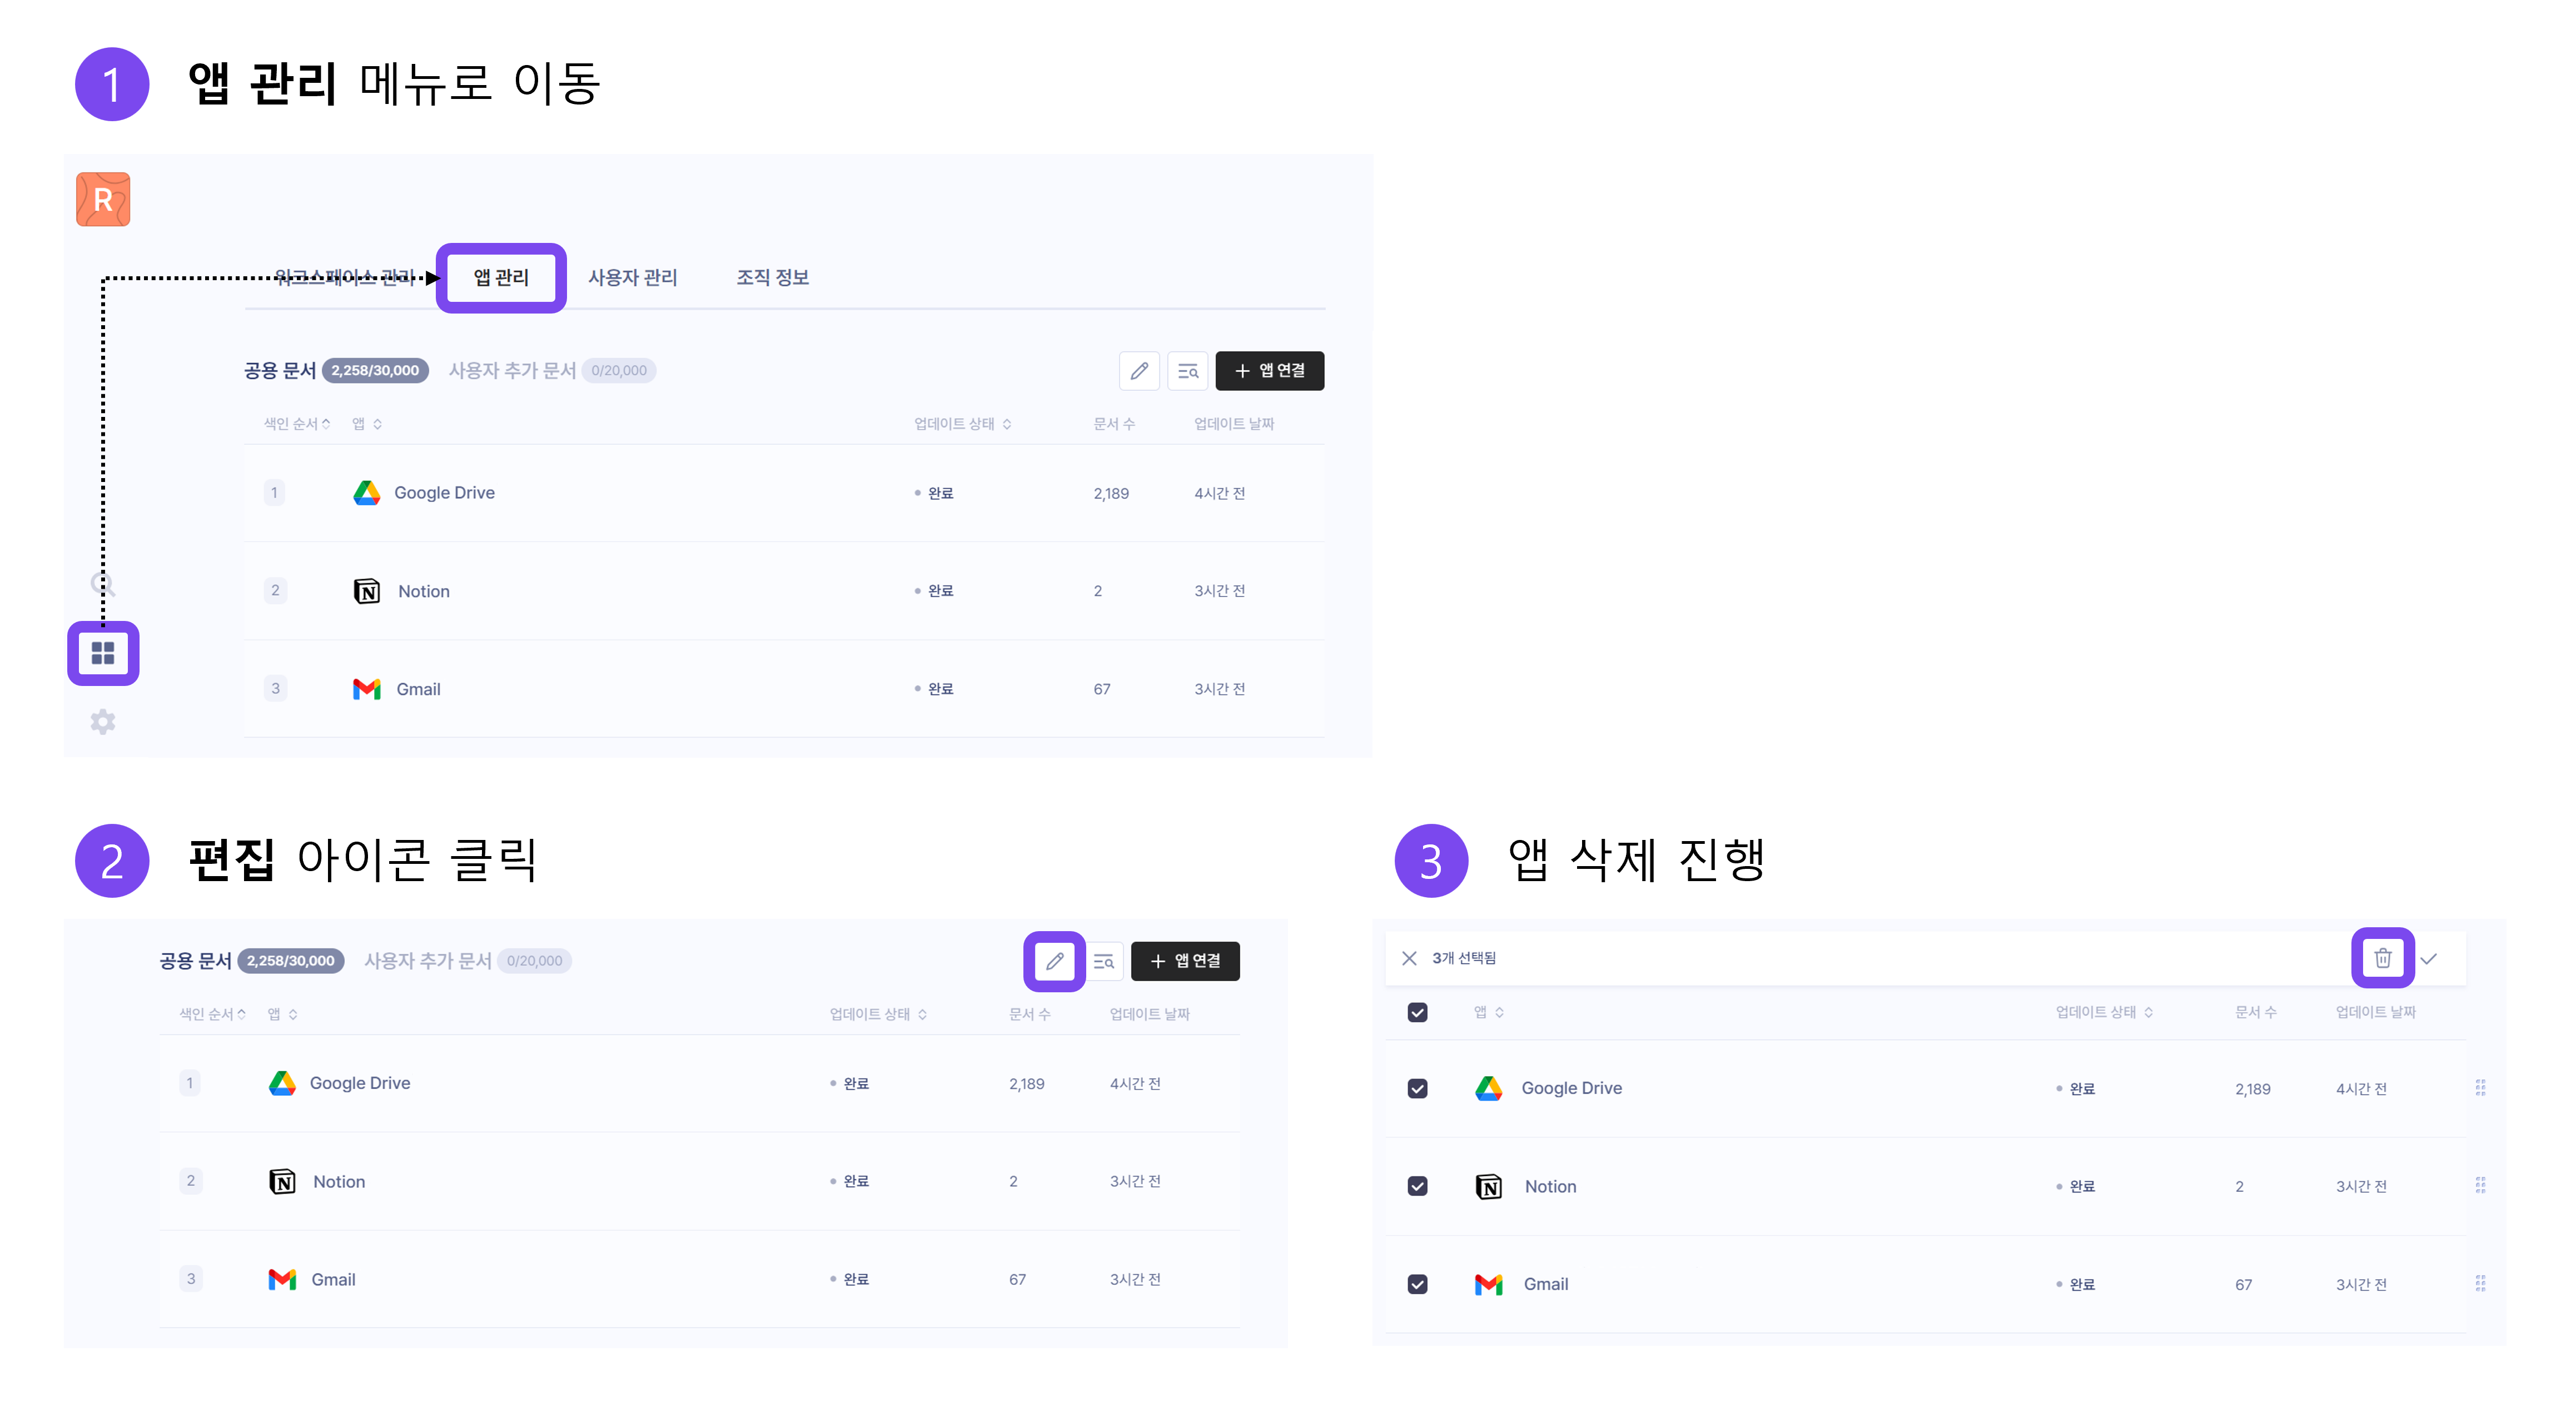
Task: Toggle the select-all header checkbox
Action: (1417, 1012)
